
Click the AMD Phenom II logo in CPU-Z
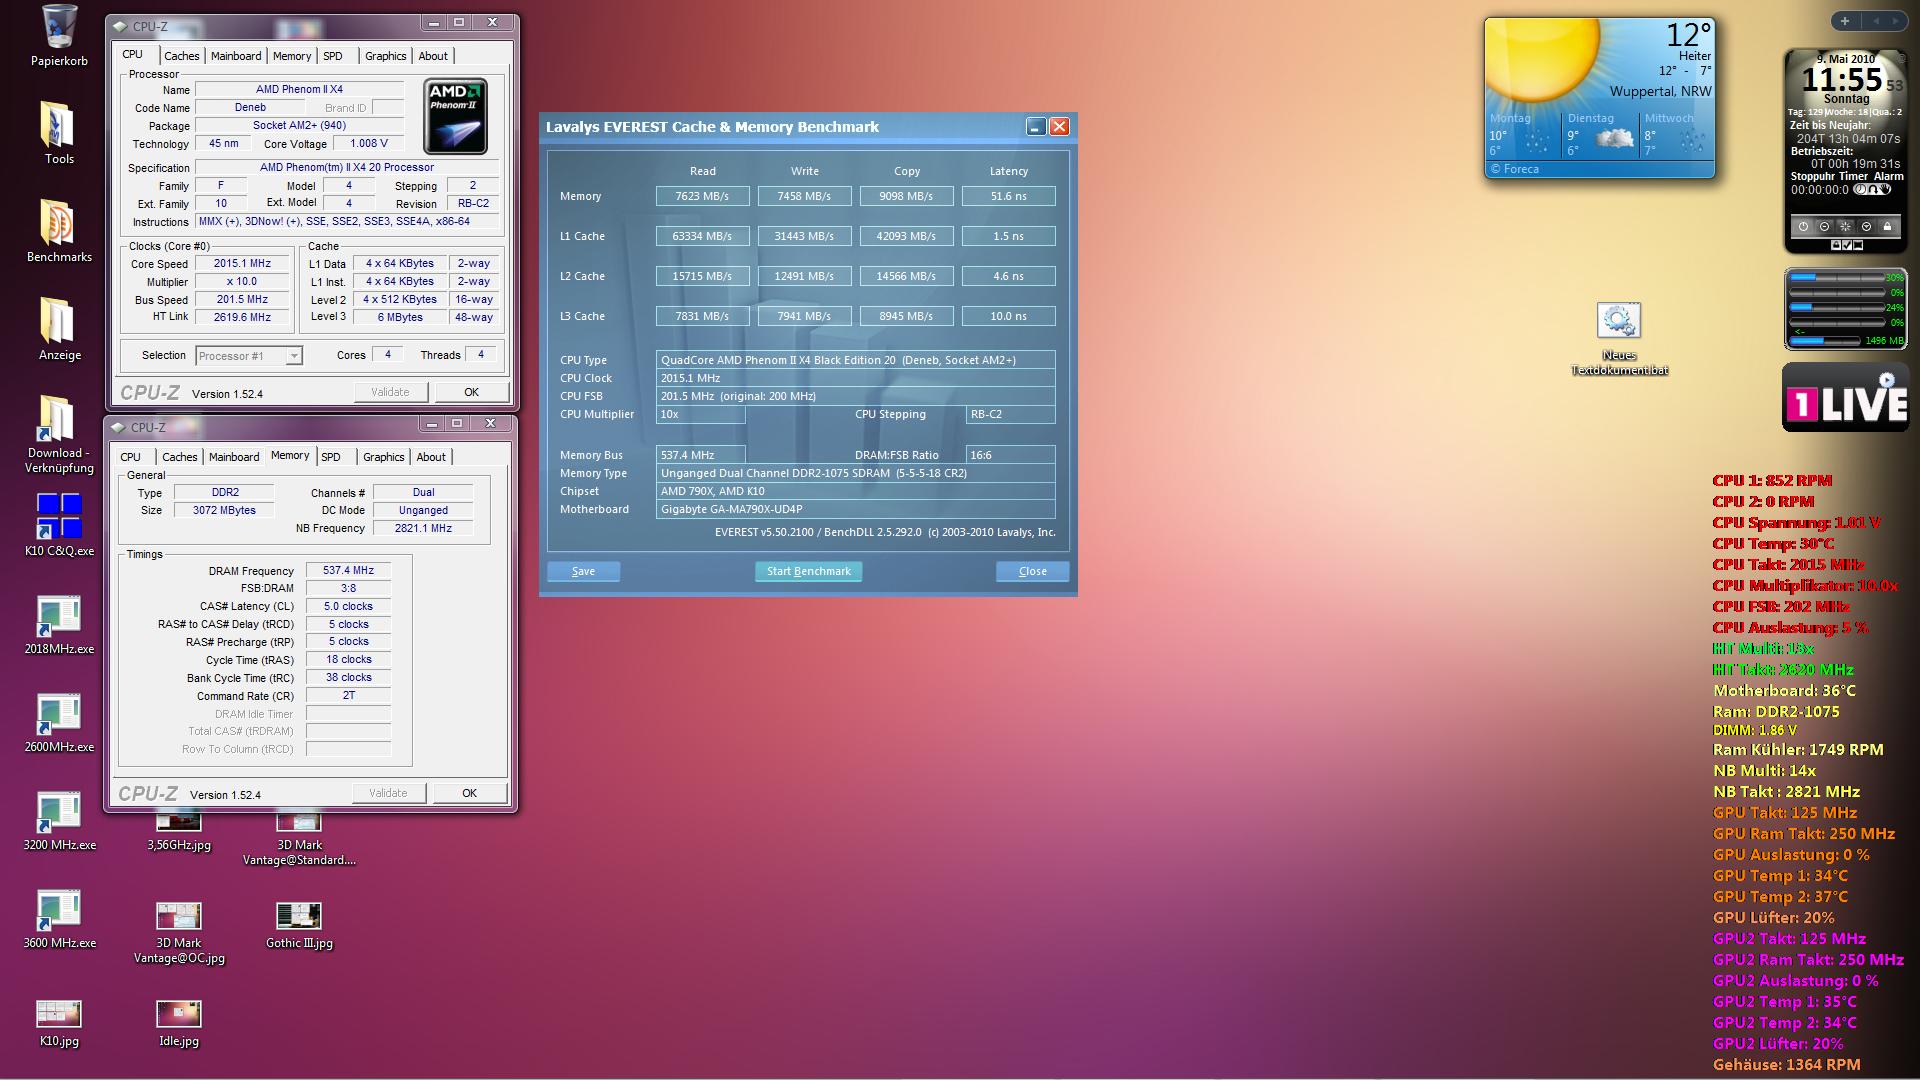[455, 116]
